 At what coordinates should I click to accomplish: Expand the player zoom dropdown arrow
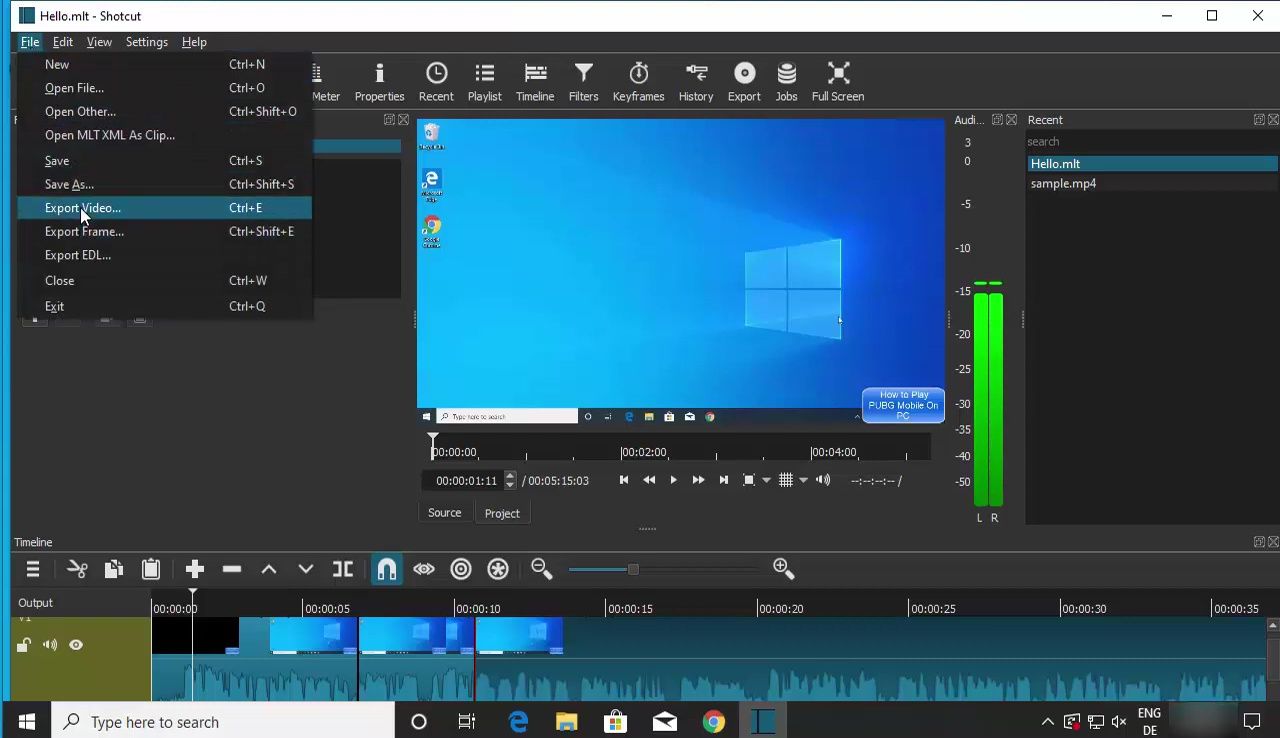coord(767,480)
